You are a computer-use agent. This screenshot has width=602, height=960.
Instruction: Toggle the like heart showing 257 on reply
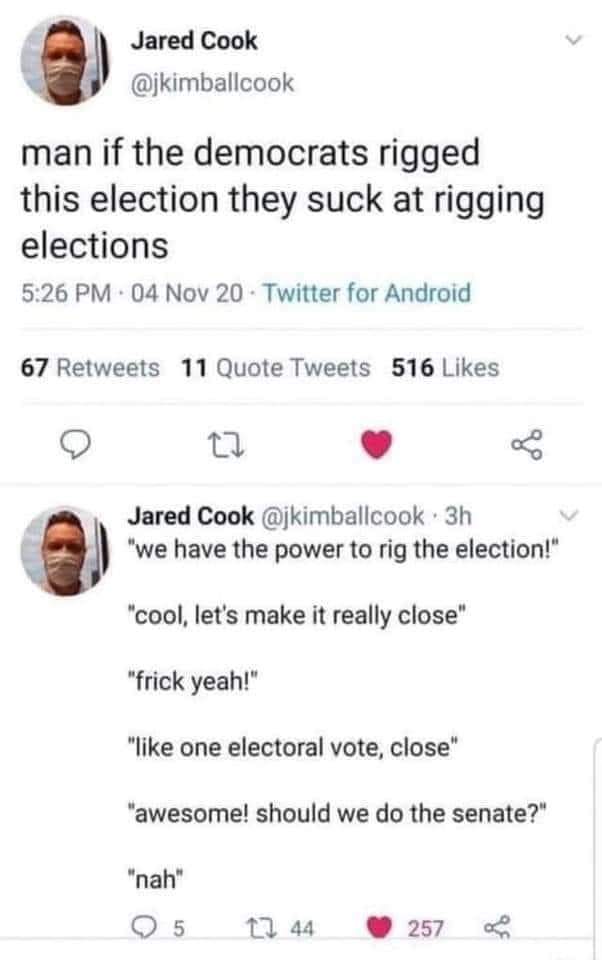pyautogui.click(x=405, y=928)
